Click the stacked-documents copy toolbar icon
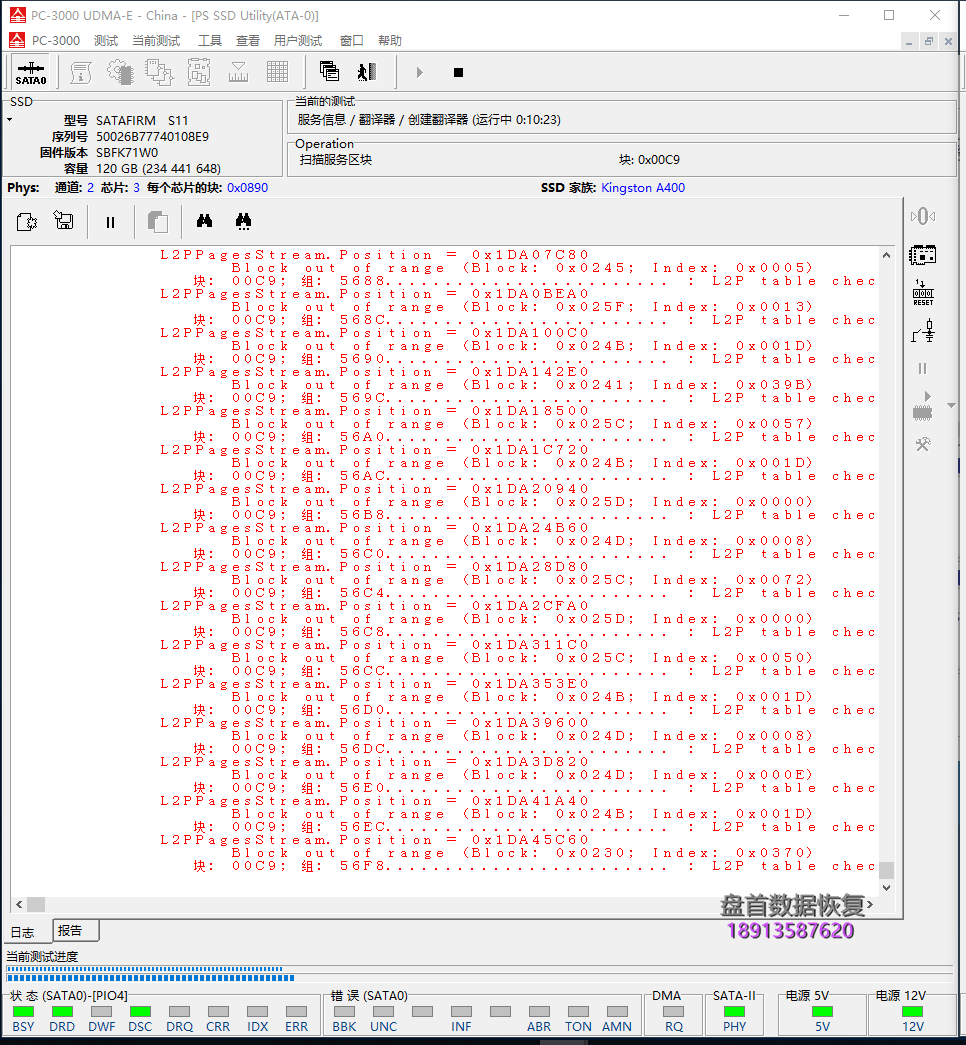The width and height of the screenshot is (966, 1045). 159,72
